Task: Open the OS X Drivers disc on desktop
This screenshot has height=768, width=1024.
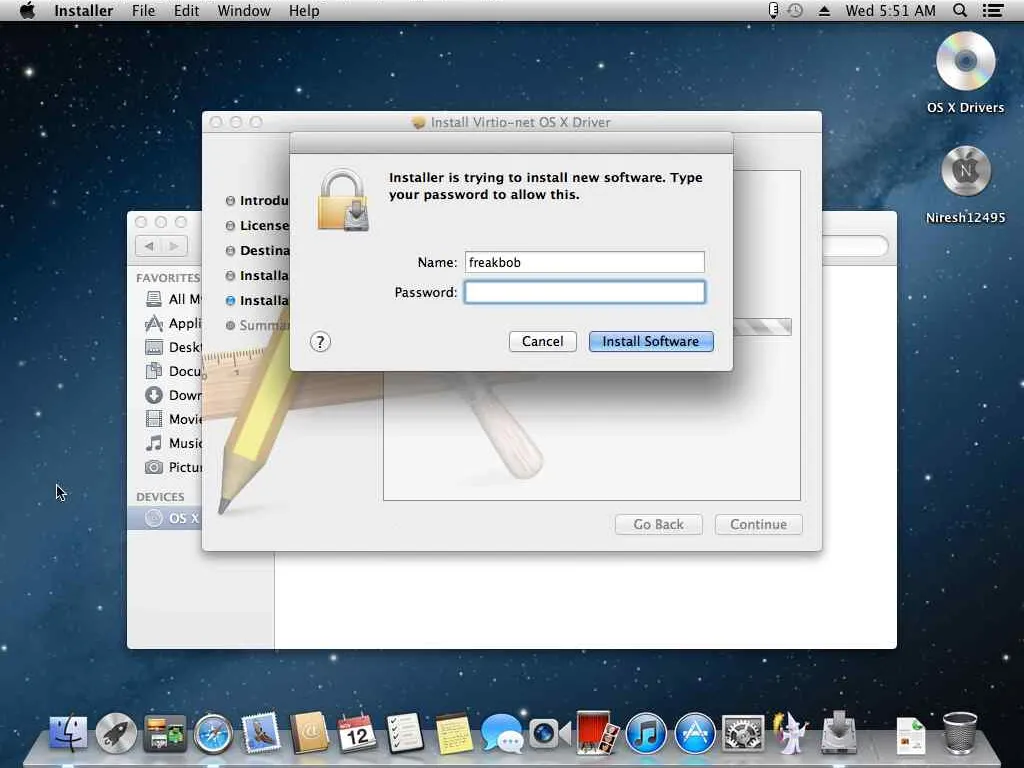Action: click(x=965, y=73)
